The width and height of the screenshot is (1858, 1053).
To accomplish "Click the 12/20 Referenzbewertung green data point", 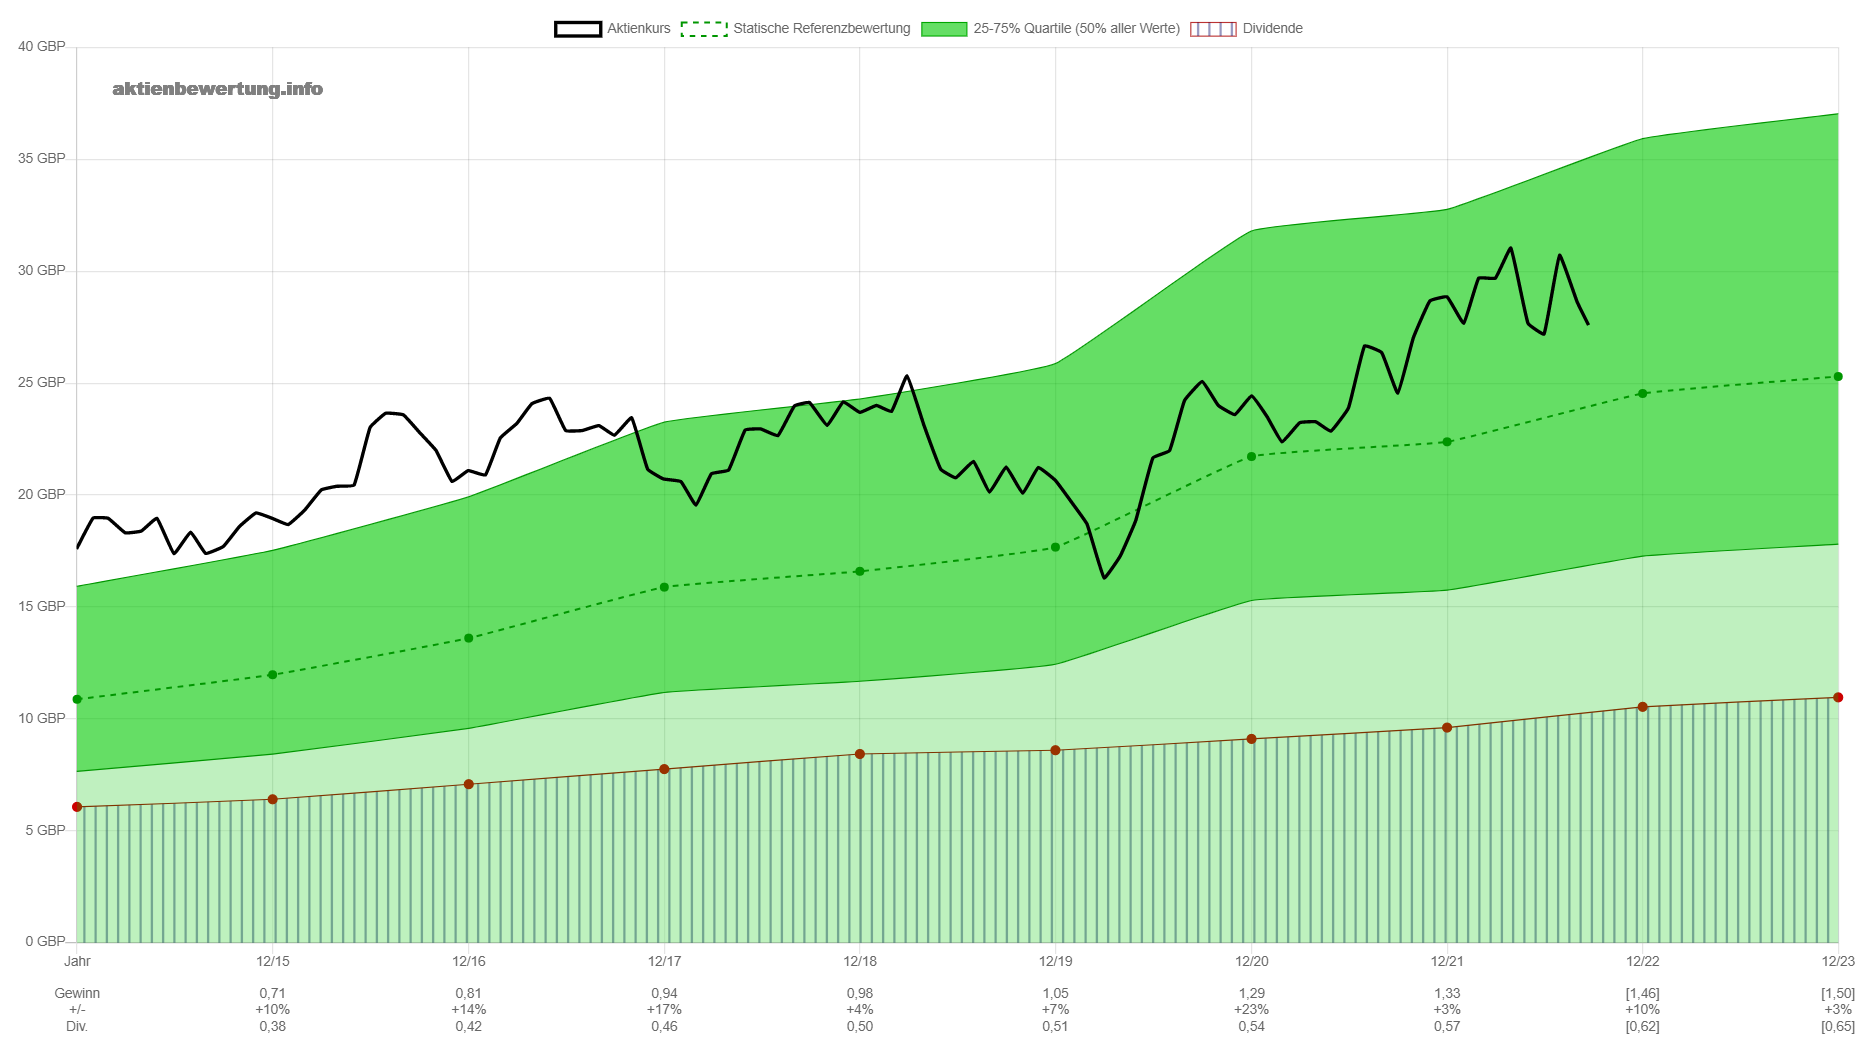I will [1252, 457].
